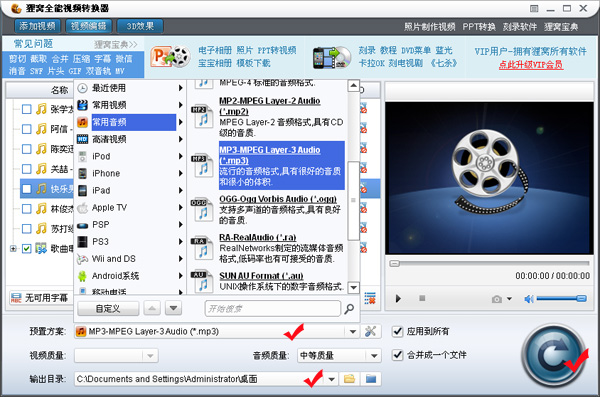The width and height of the screenshot is (600, 397).
Task: Mute audio with speaker icon
Action: click(529, 299)
